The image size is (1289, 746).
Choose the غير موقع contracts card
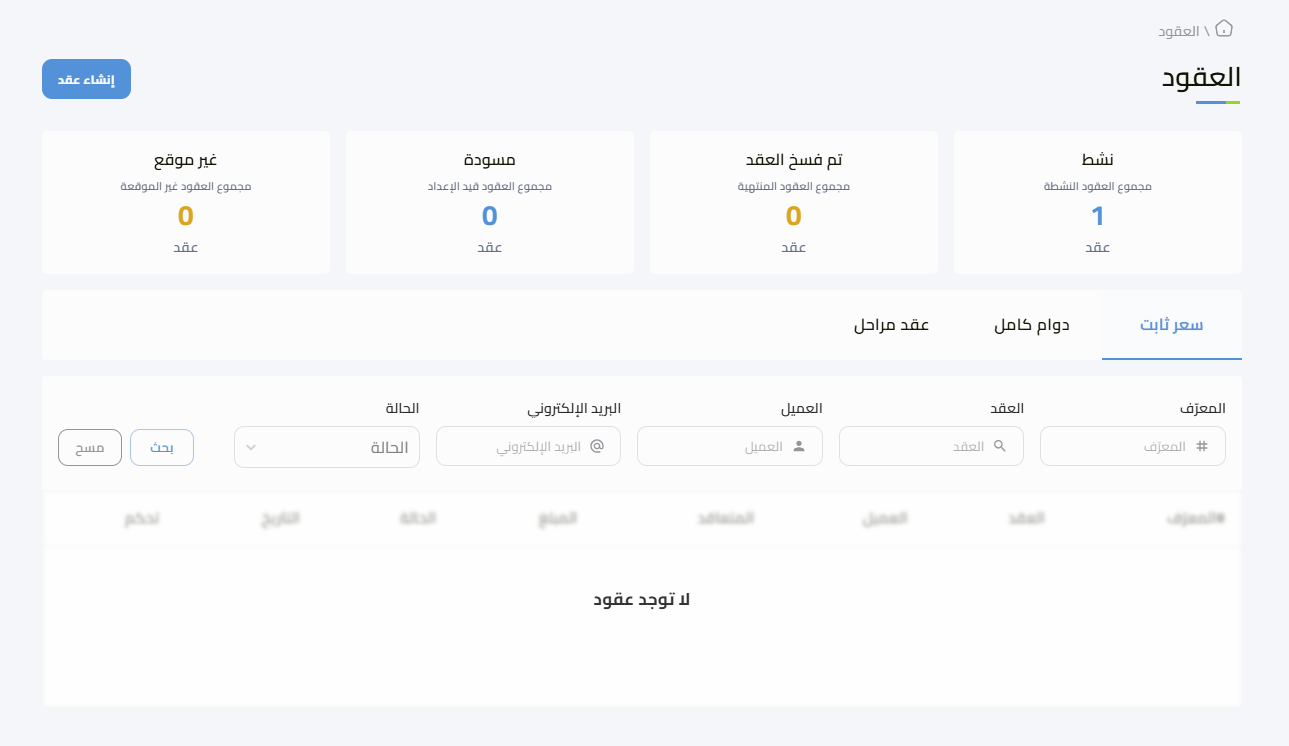[x=186, y=202]
